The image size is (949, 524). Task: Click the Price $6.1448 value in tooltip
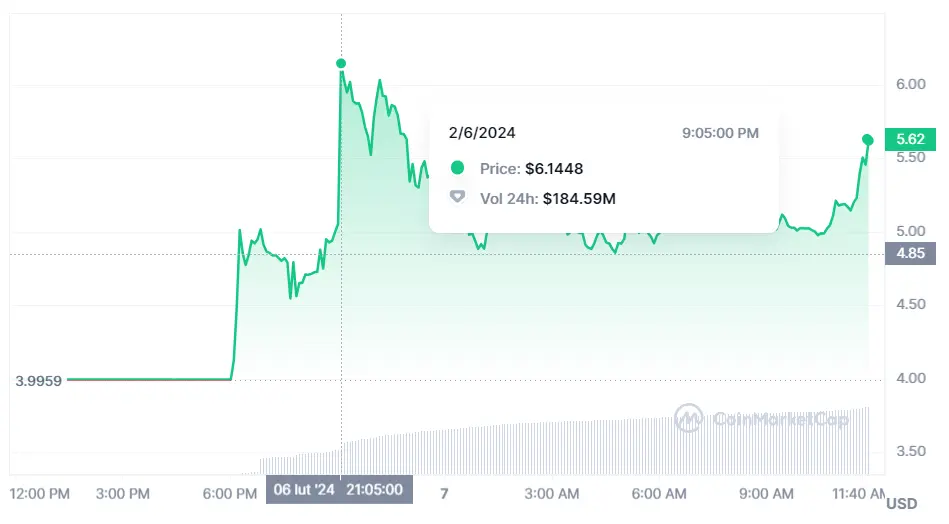click(554, 168)
